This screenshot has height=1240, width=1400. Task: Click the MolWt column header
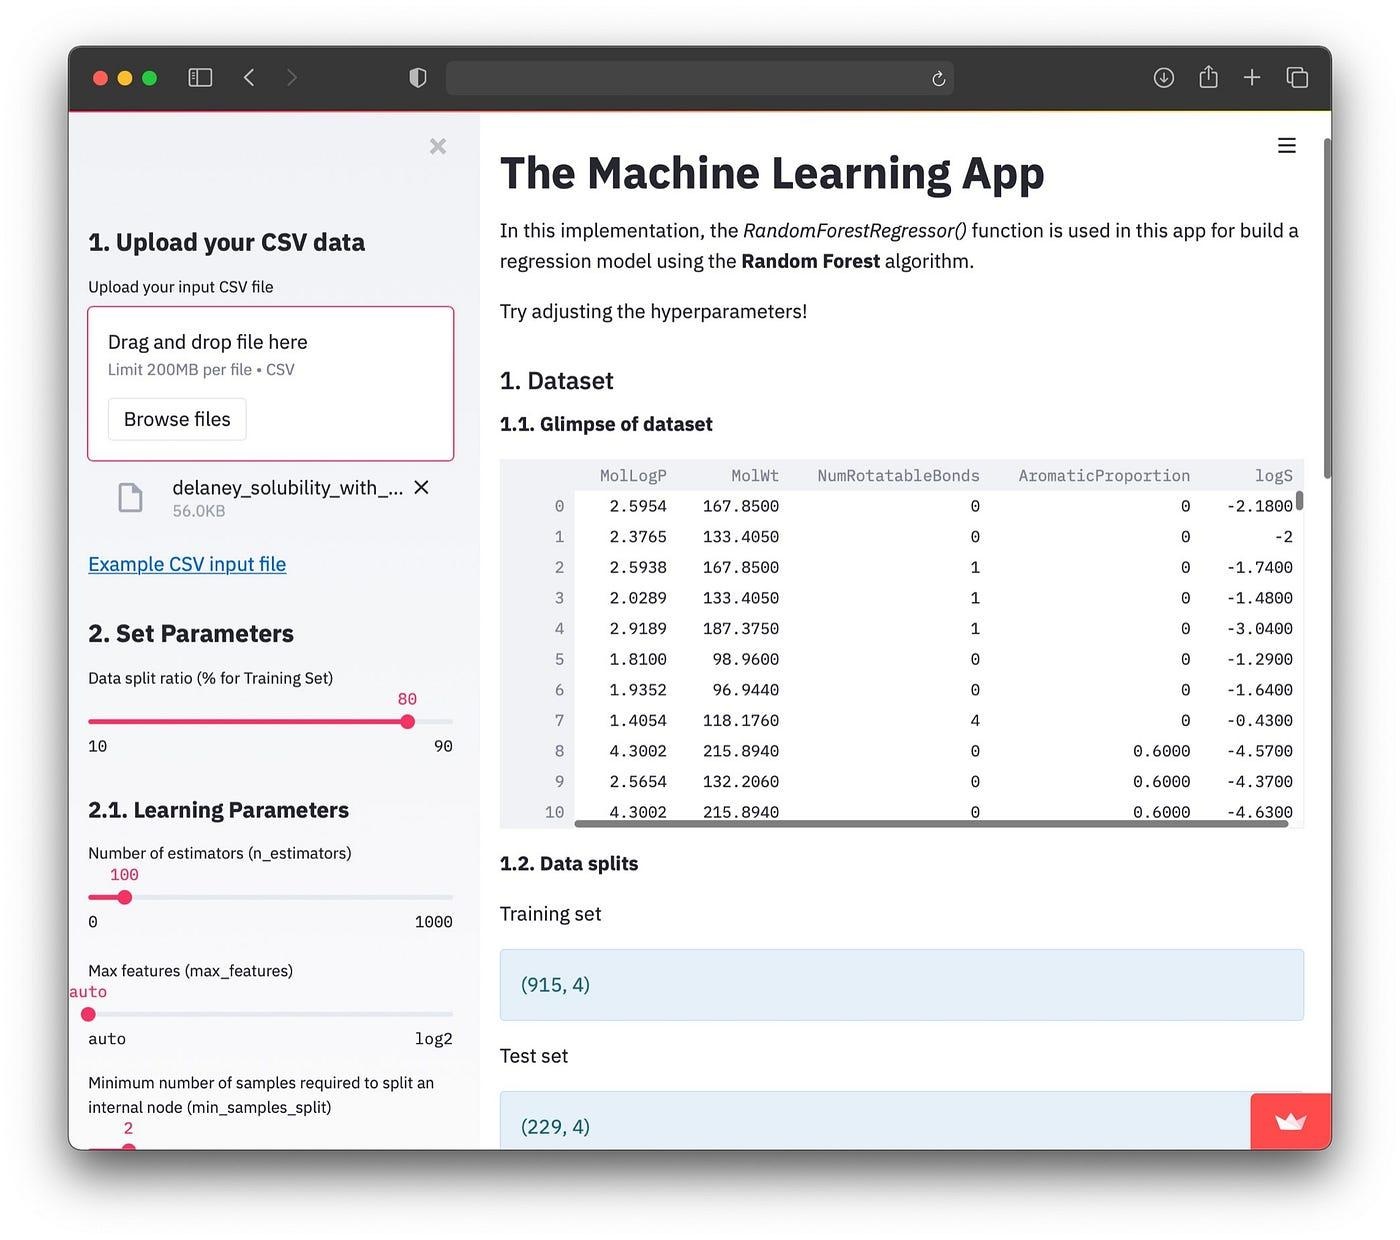pos(754,476)
